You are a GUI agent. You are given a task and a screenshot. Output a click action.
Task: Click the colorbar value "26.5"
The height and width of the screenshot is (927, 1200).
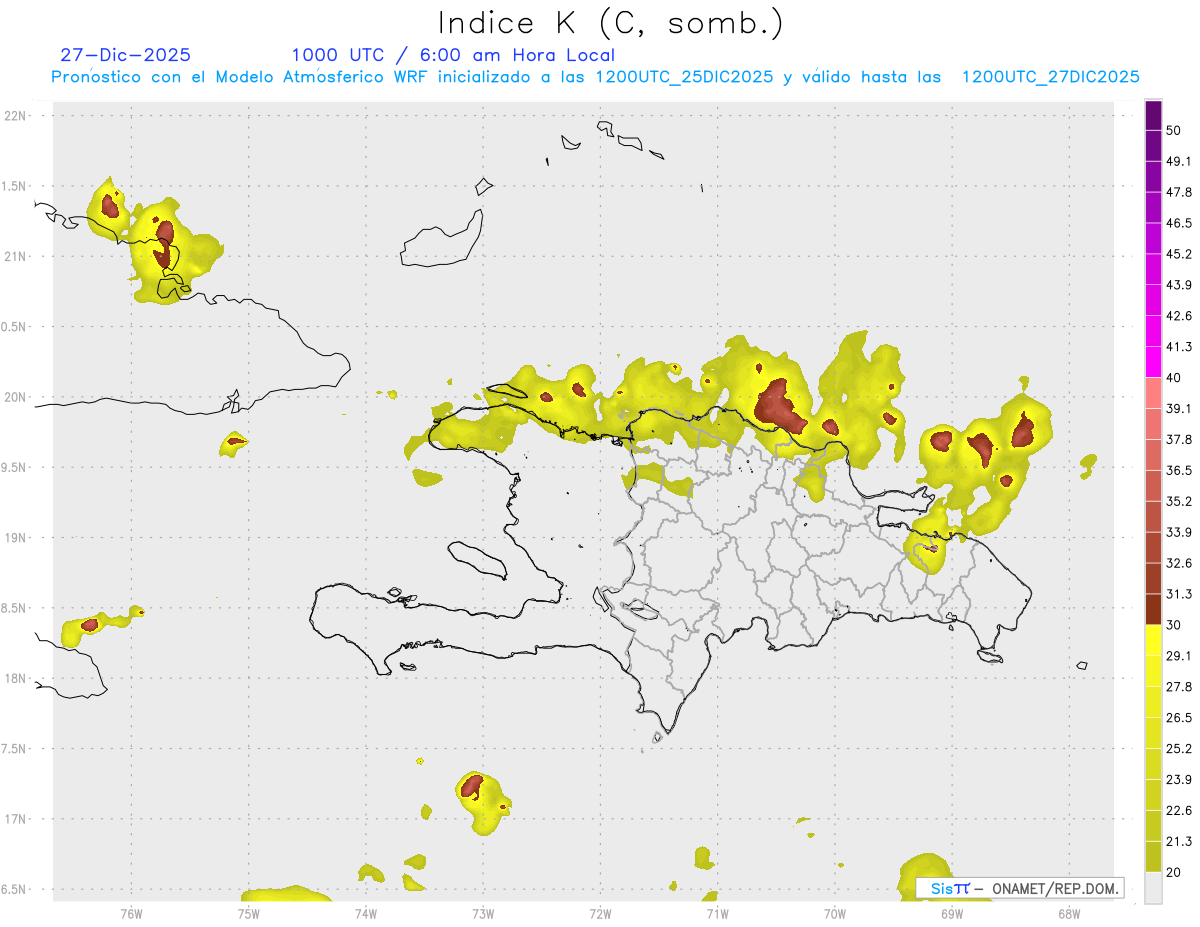click(x=1178, y=718)
